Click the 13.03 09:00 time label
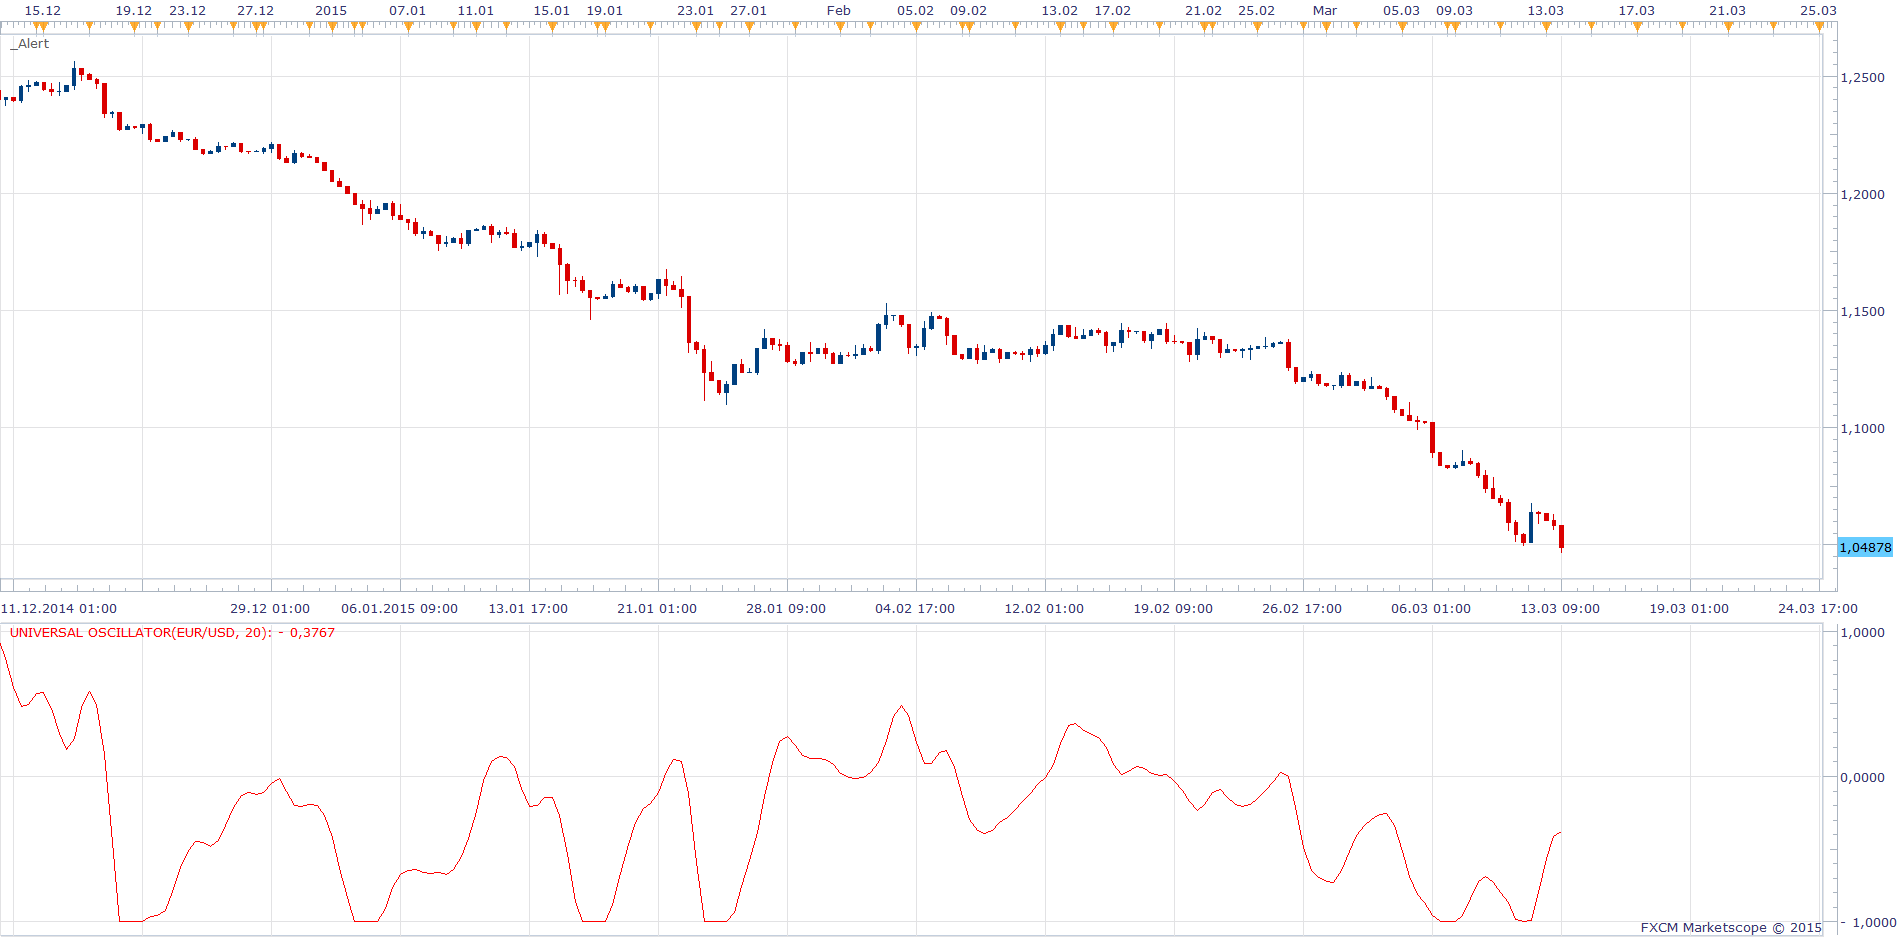This screenshot has width=1903, height=937. 1560,608
